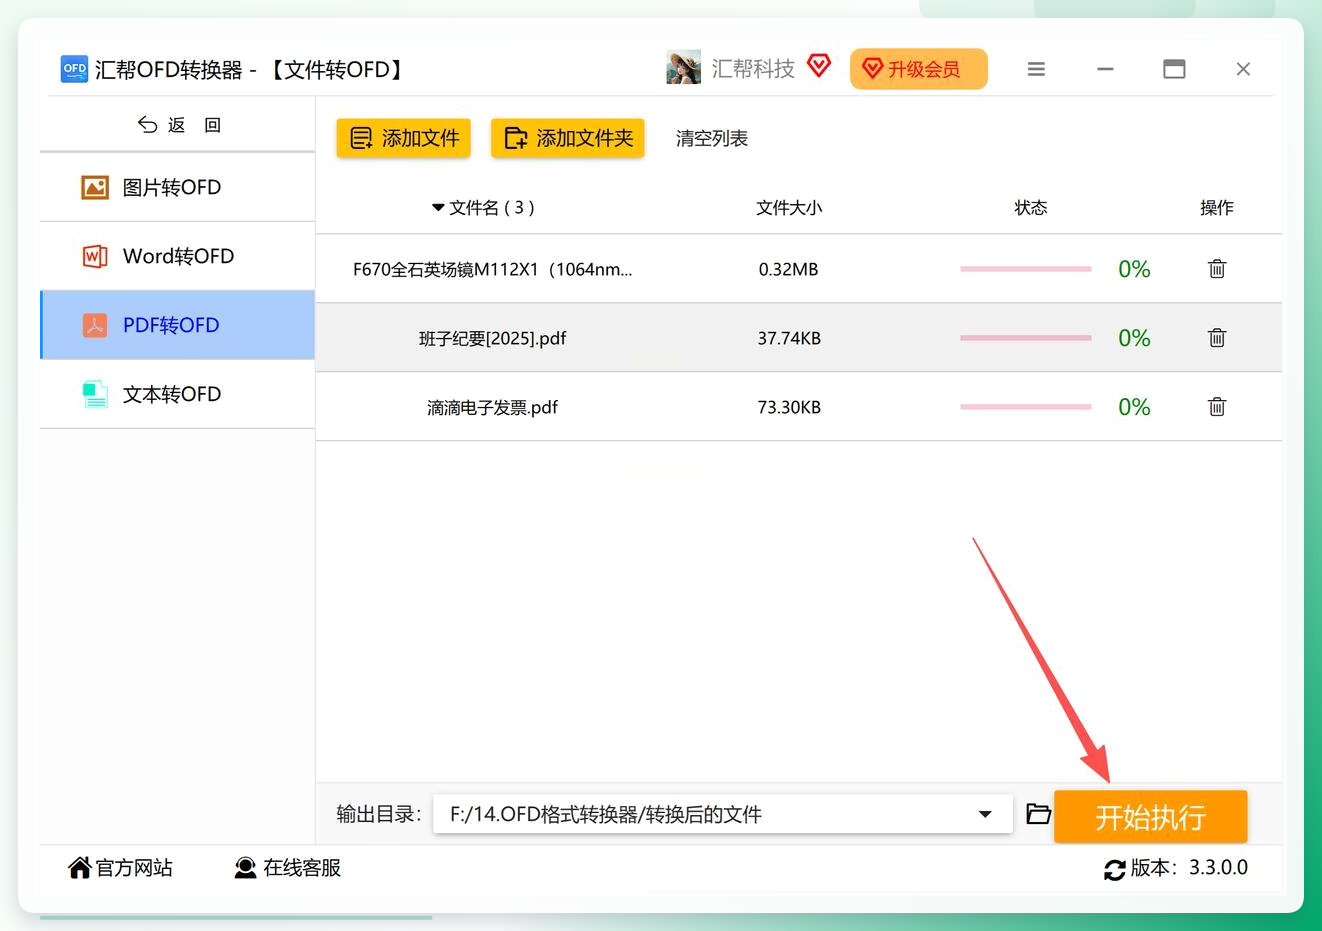This screenshot has height=931, width=1322.
Task: Select file name 滴滴电子发票.pdf
Action: pyautogui.click(x=493, y=407)
